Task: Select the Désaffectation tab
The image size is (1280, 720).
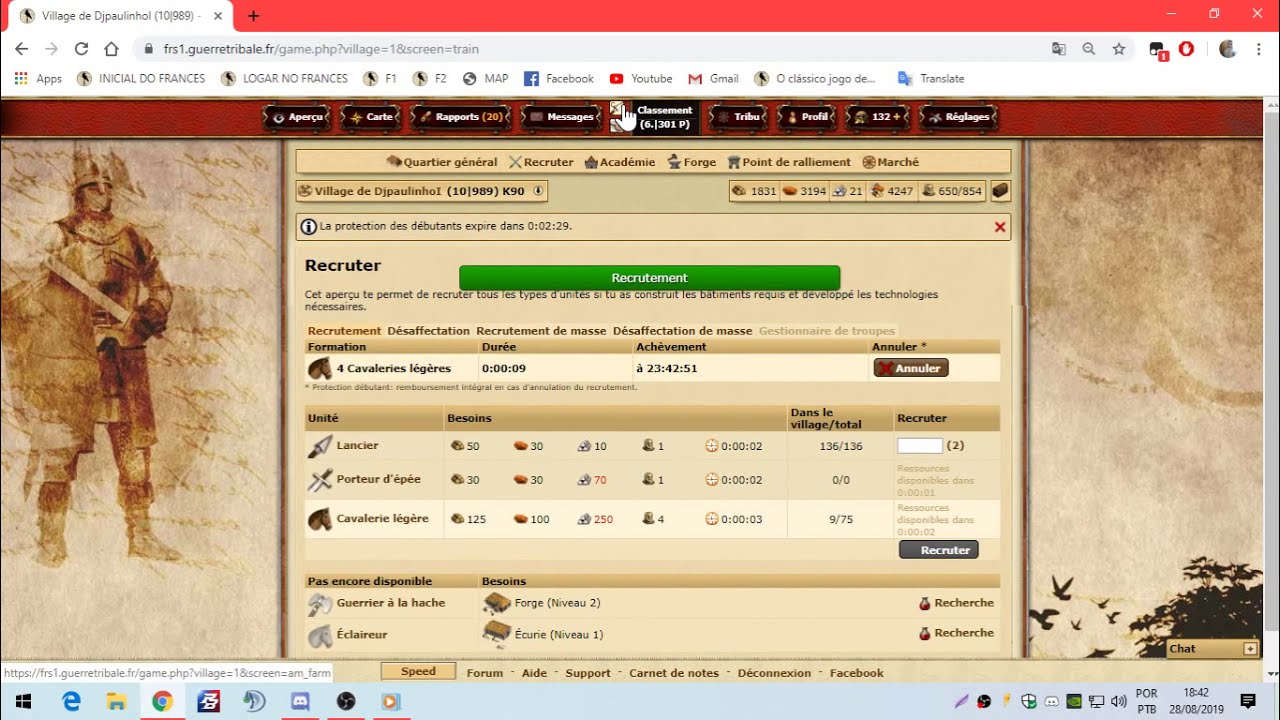Action: click(x=428, y=331)
